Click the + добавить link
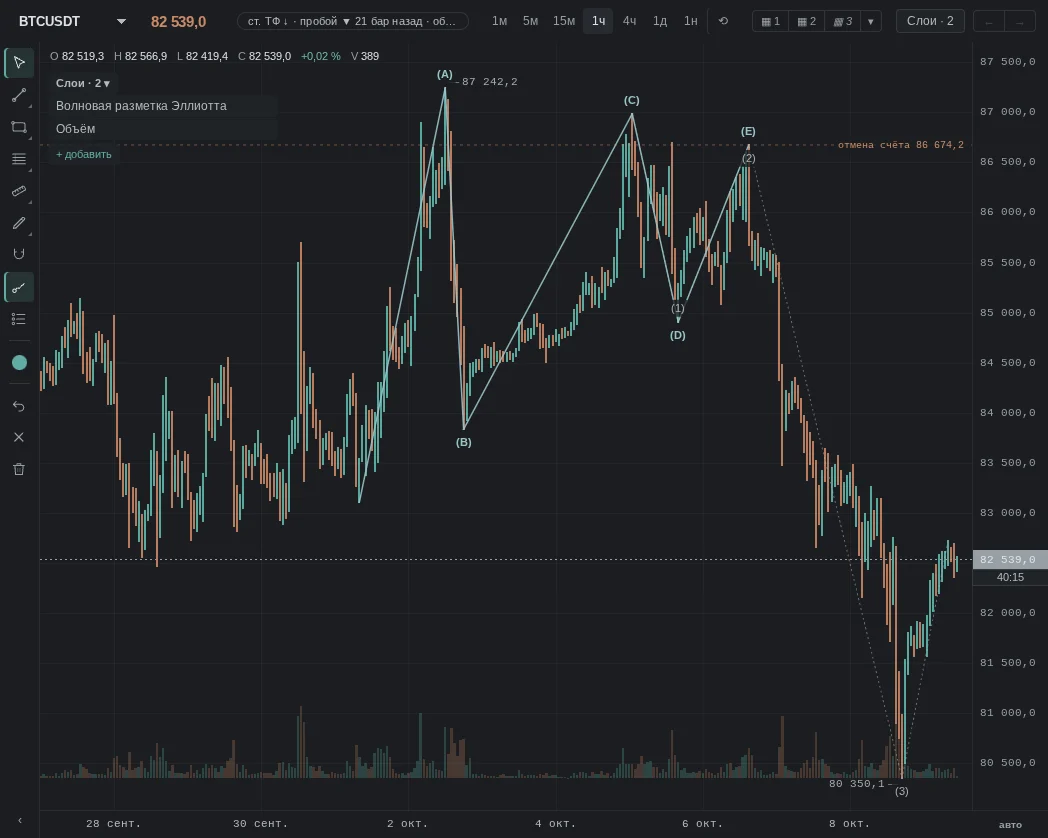The height and width of the screenshot is (838, 1048). tap(84, 154)
